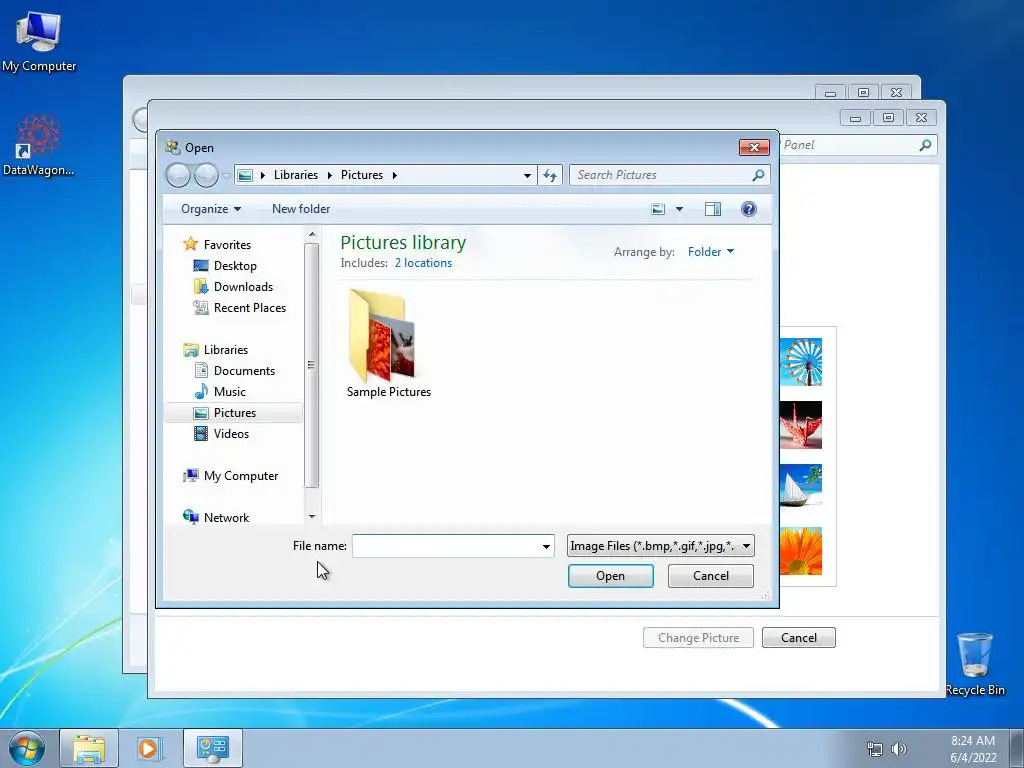Click the search magnifier in Search Pictures
This screenshot has height=768, width=1024.
point(758,175)
